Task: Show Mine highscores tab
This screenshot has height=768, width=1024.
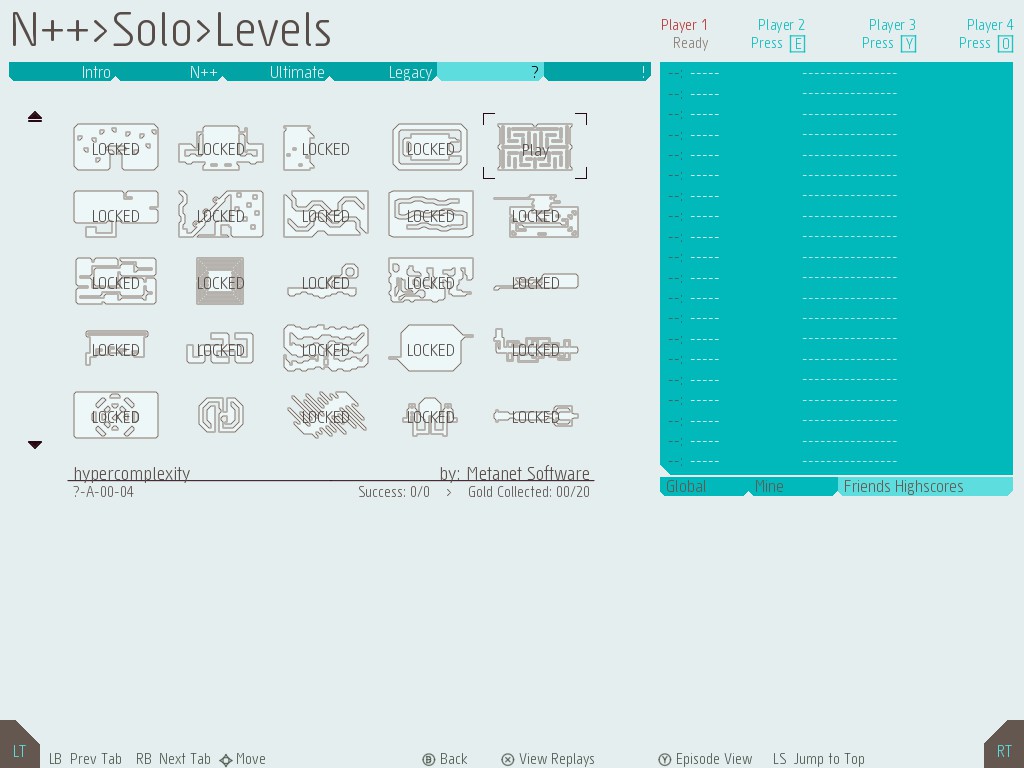Action: [792, 487]
